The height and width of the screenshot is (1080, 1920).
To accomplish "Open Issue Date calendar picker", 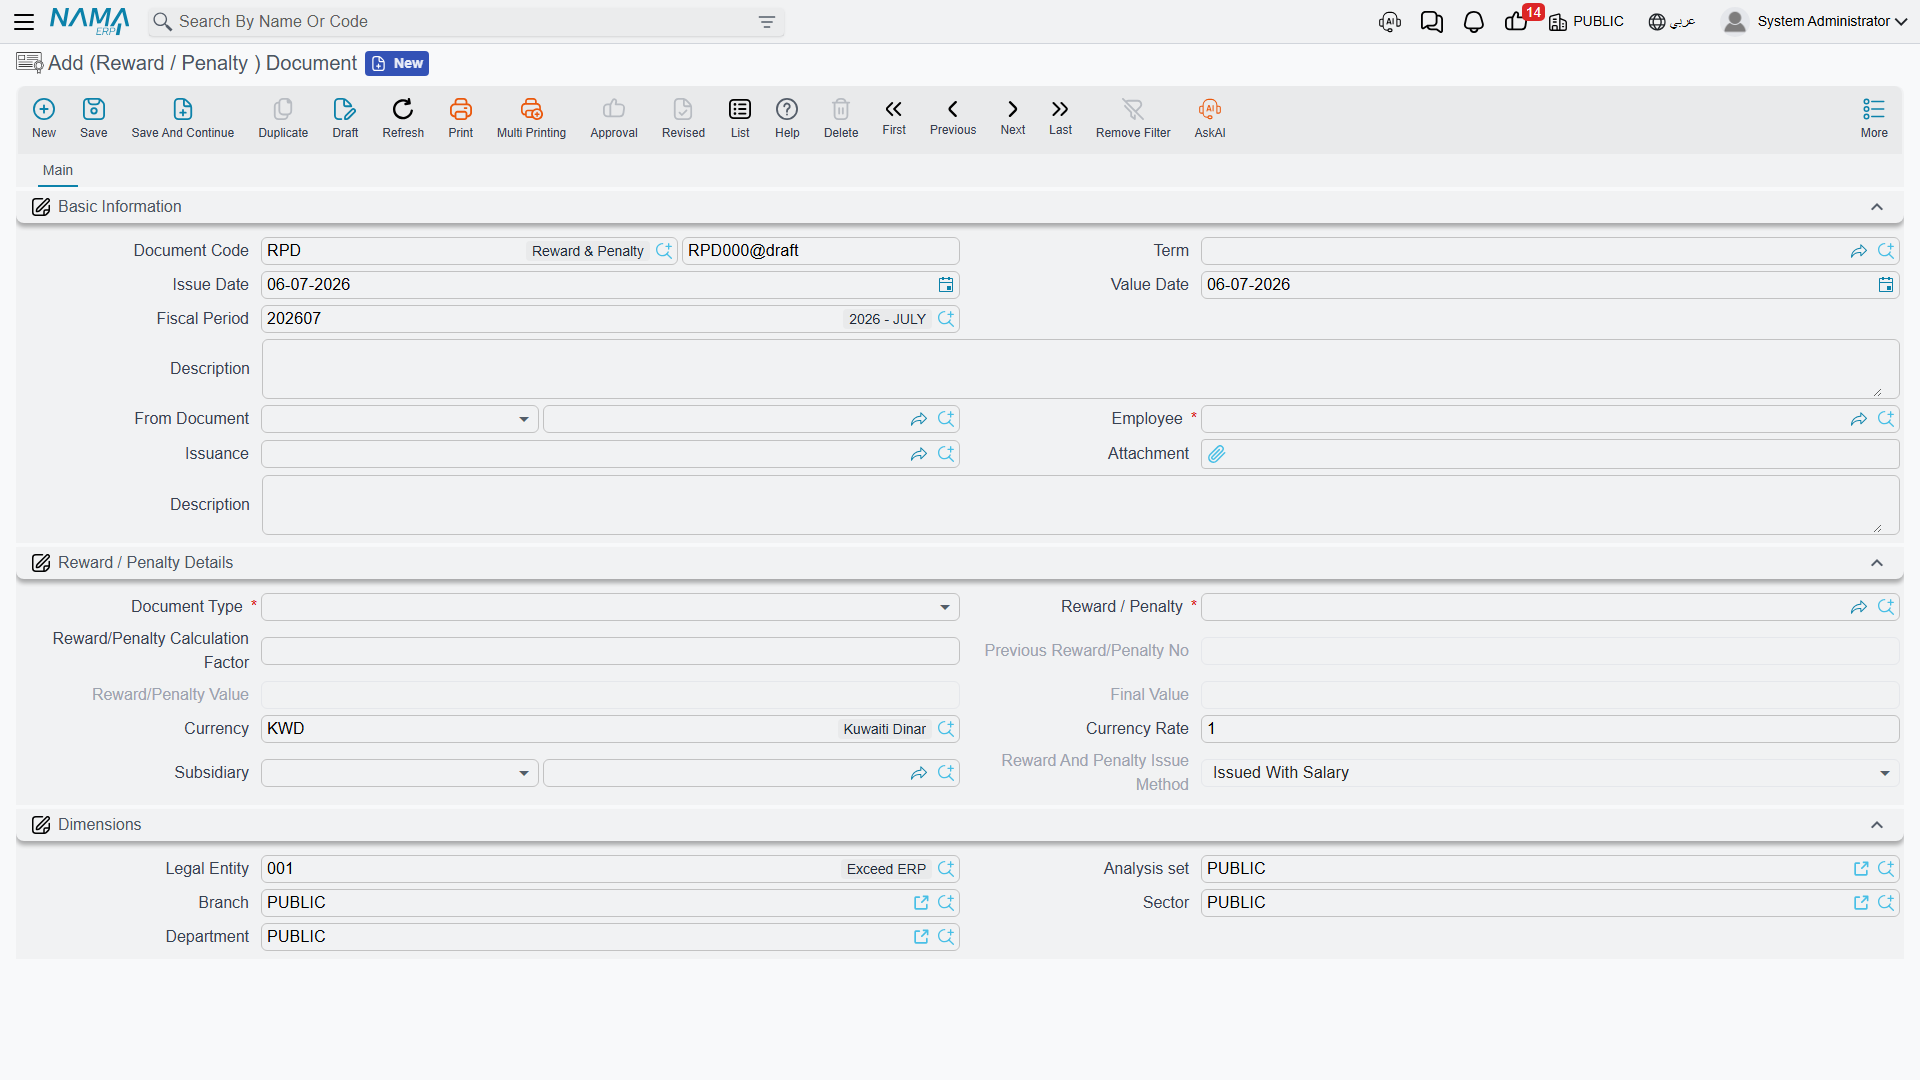I will tap(946, 285).
